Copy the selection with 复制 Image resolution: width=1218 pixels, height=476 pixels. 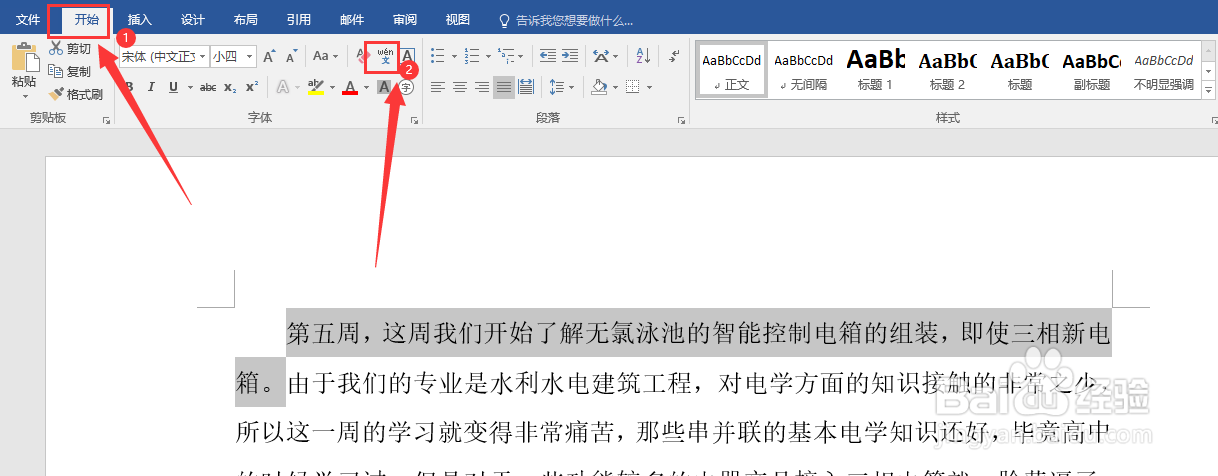[x=70, y=71]
